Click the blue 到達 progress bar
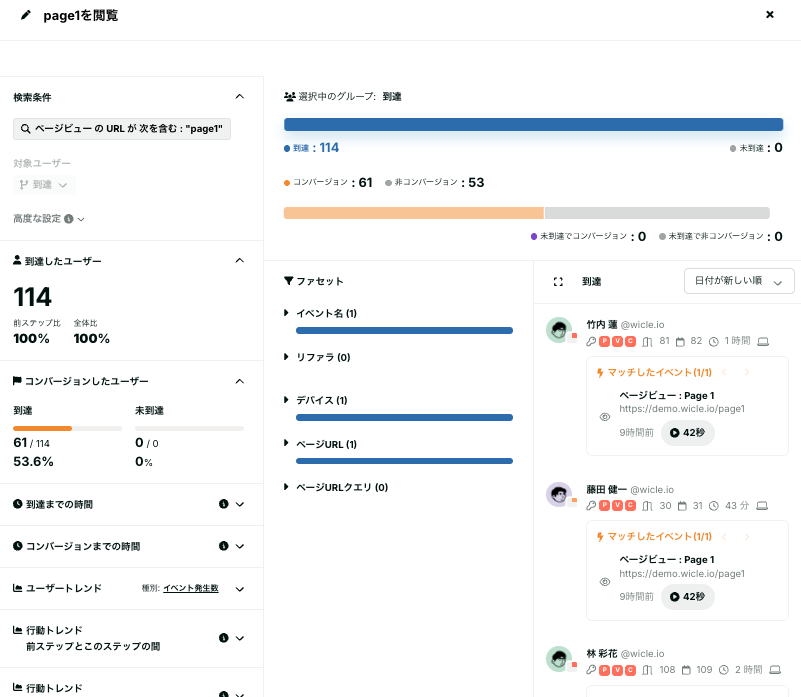The height and width of the screenshot is (697, 801). [x=533, y=125]
